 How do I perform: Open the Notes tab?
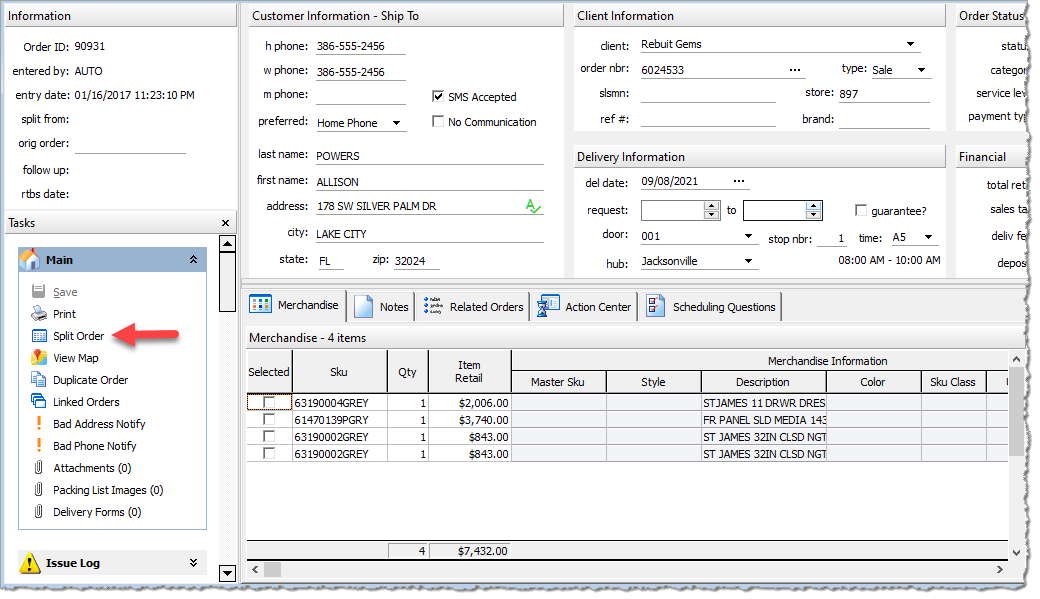381,306
